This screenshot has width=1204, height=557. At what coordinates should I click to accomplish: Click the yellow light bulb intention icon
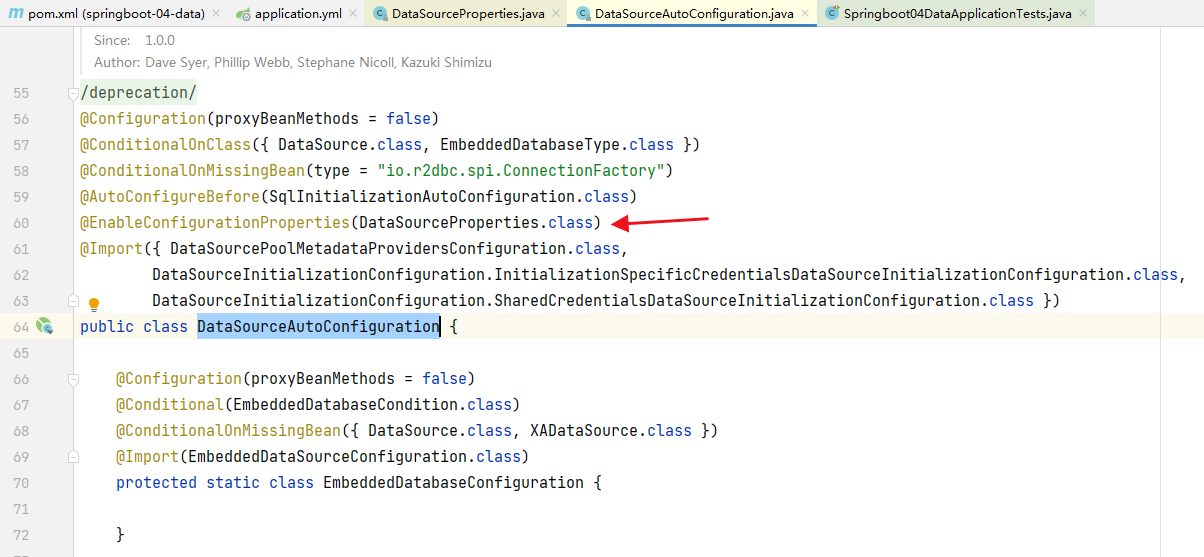tap(94, 304)
